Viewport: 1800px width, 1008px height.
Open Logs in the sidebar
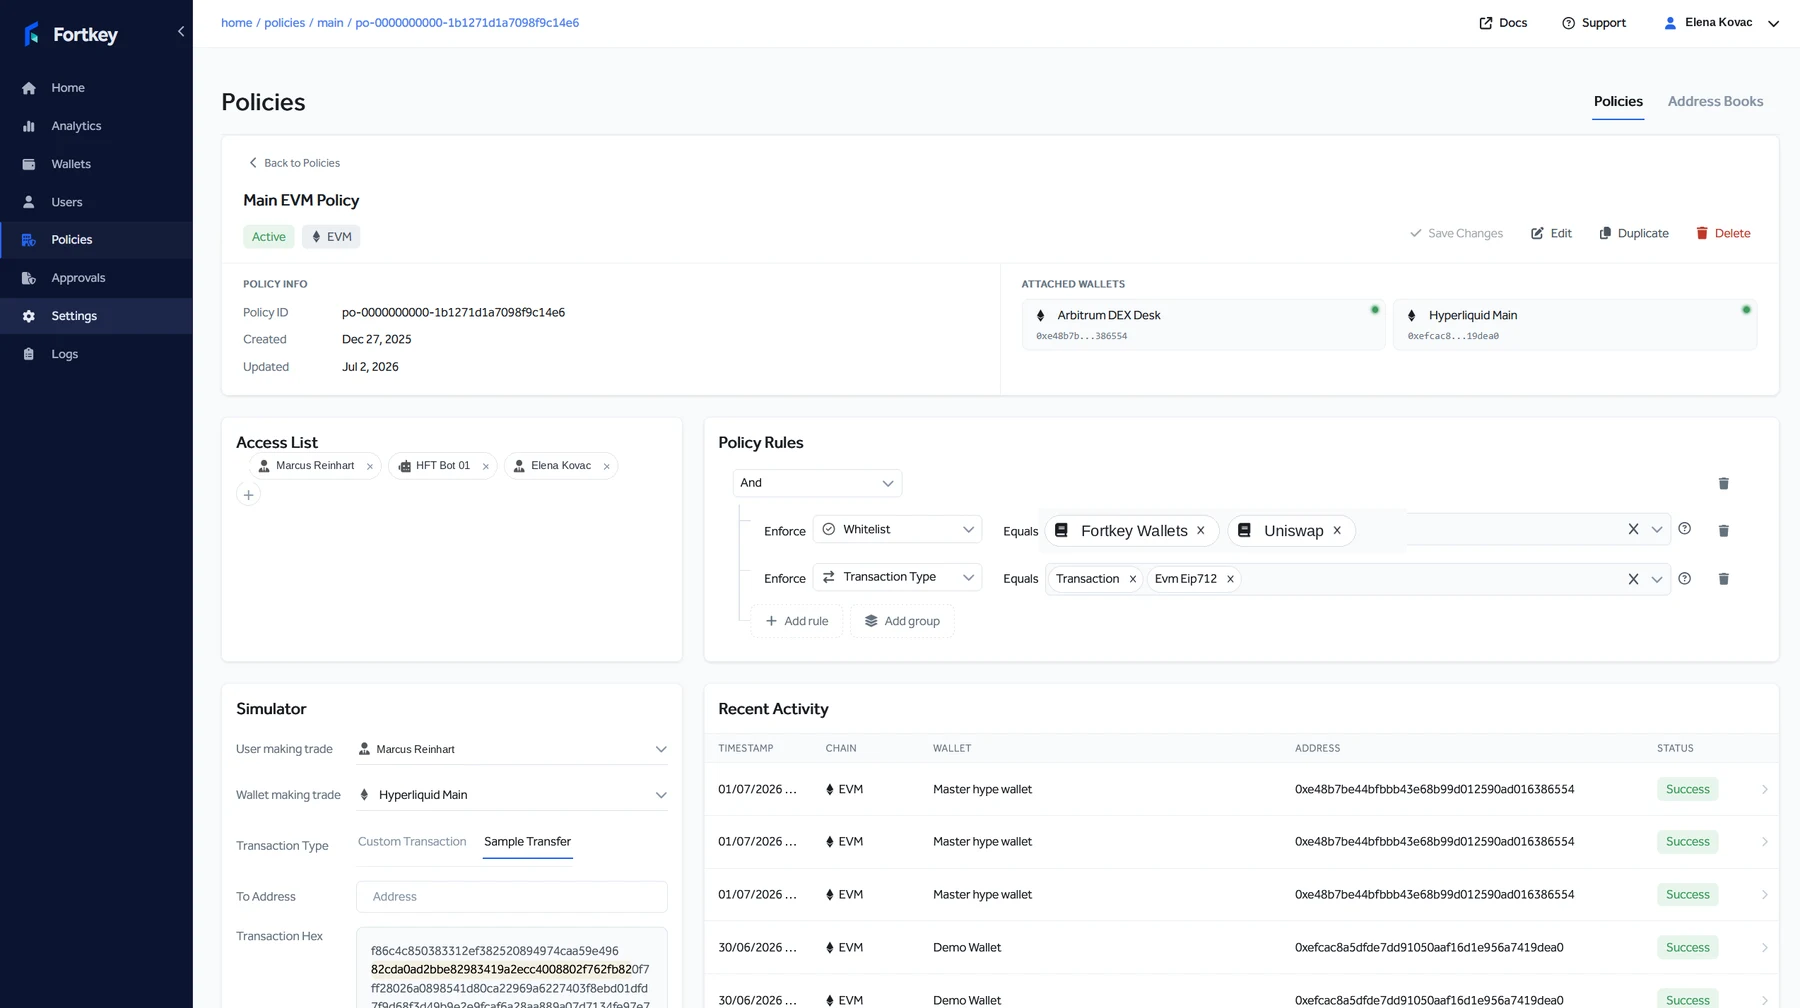point(96,354)
